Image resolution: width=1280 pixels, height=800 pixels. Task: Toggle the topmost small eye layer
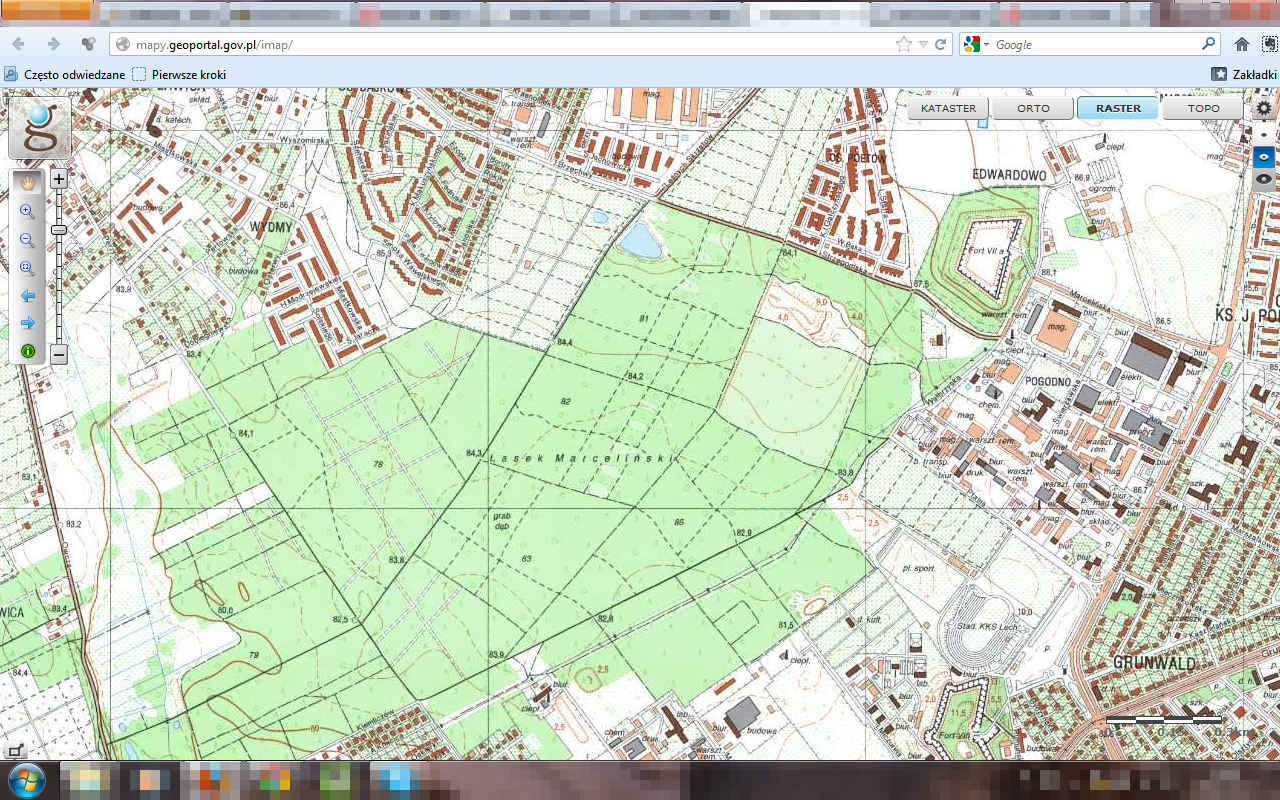coord(1264,134)
